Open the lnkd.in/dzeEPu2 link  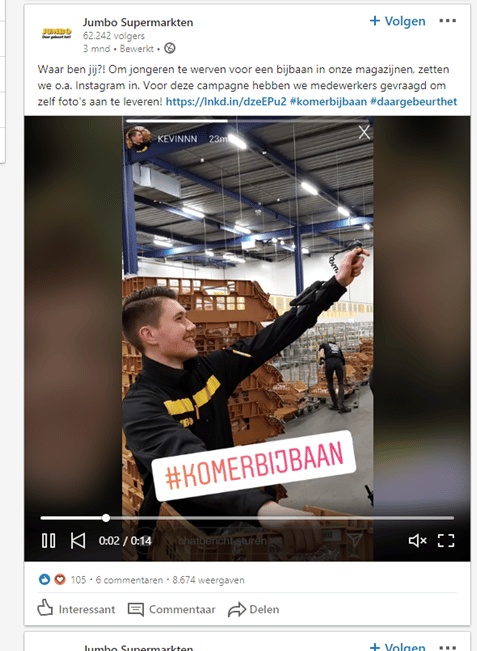coord(226,102)
